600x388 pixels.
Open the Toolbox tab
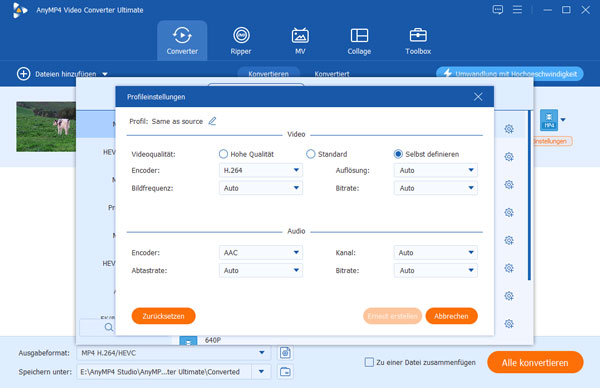[418, 41]
